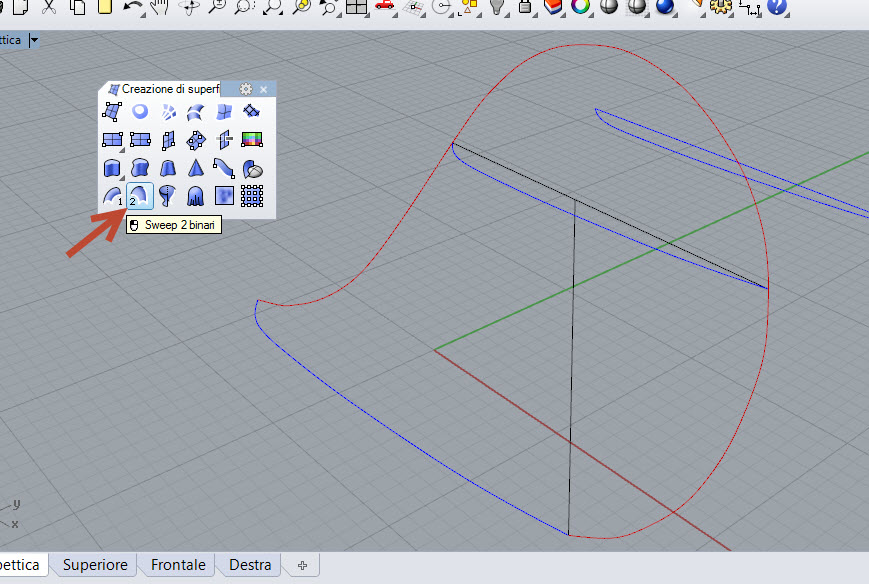Open the surface panel gear options
The height and width of the screenshot is (584, 869).
[x=246, y=89]
